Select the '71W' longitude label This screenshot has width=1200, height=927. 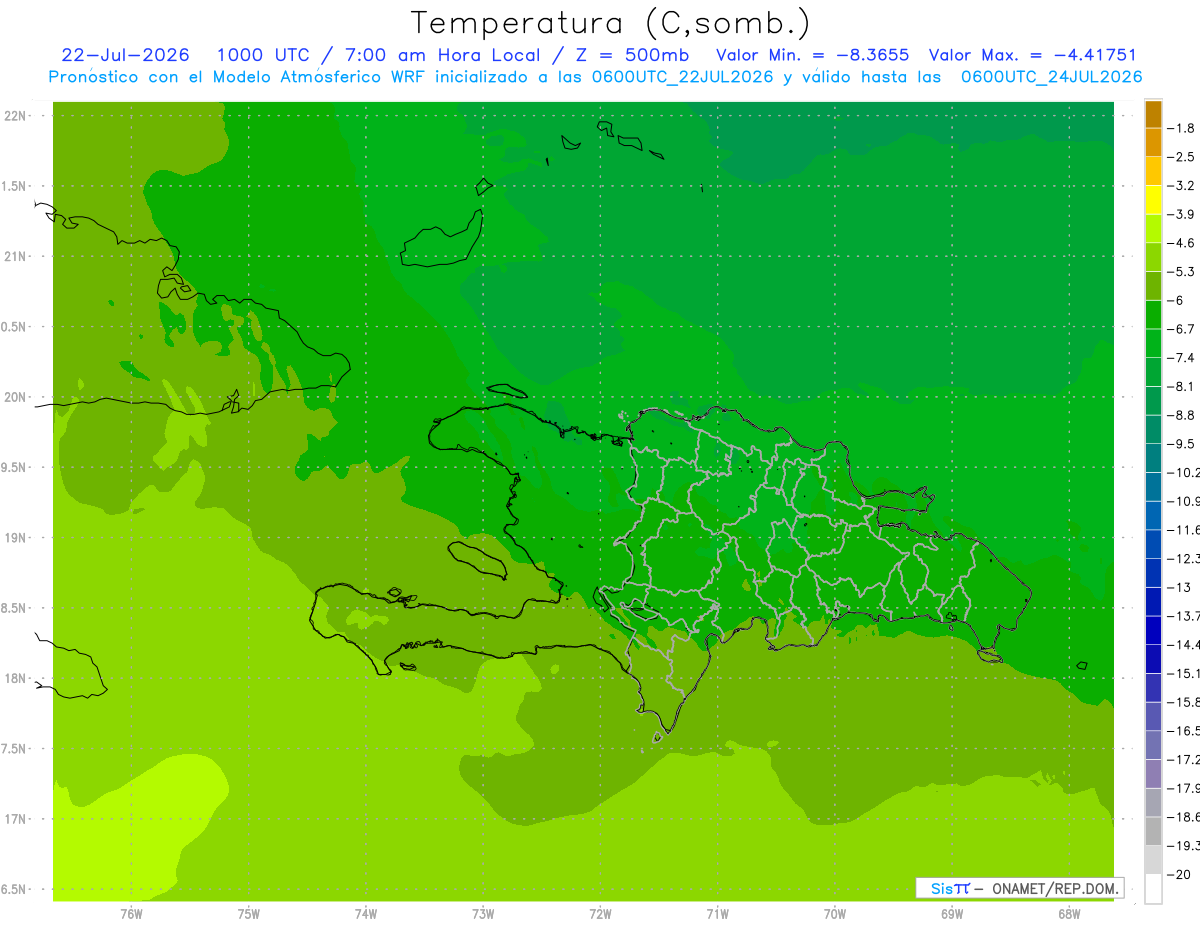[x=717, y=913]
